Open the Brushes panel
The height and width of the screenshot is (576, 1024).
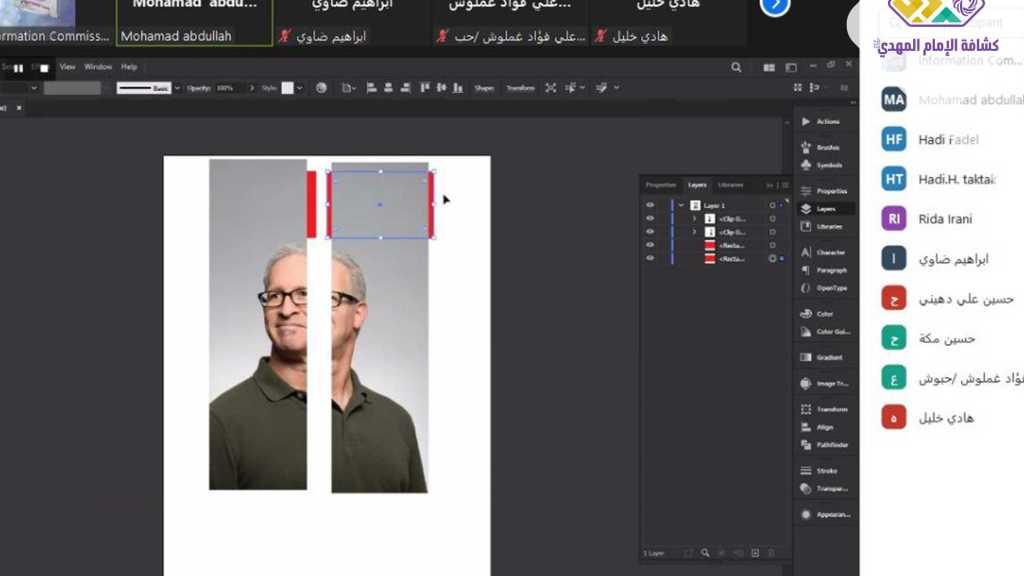click(x=807, y=147)
